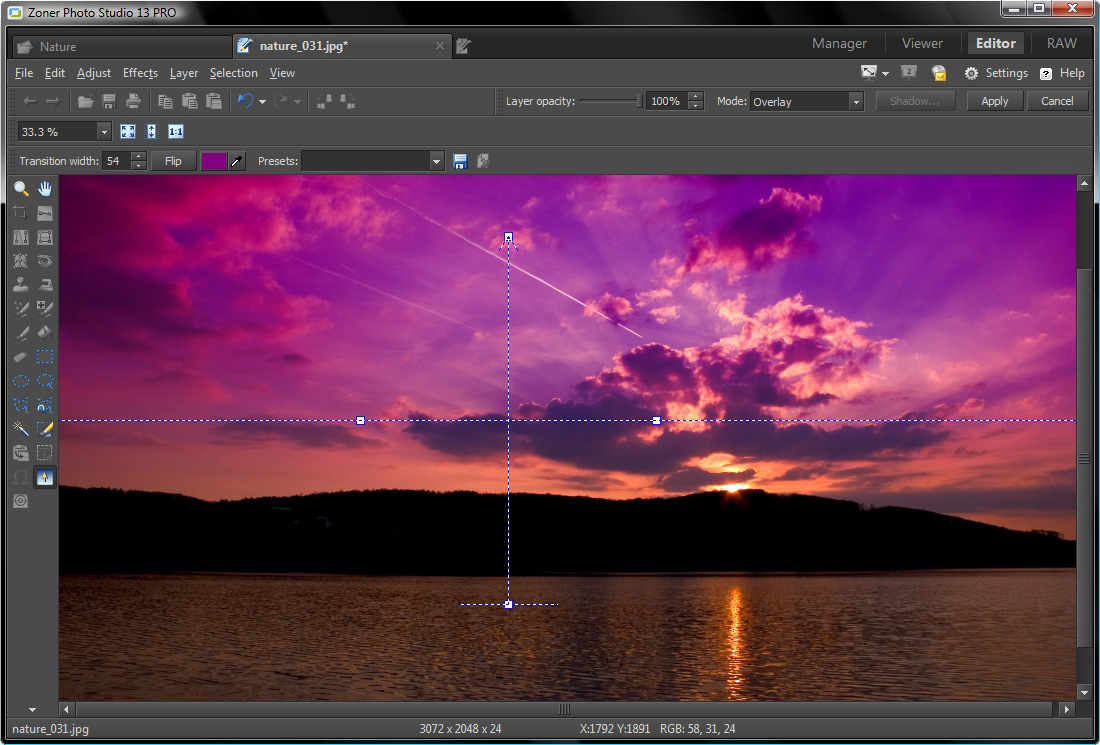Image resolution: width=1100 pixels, height=745 pixels.
Task: Click the Undo arrow icon
Action: [245, 101]
